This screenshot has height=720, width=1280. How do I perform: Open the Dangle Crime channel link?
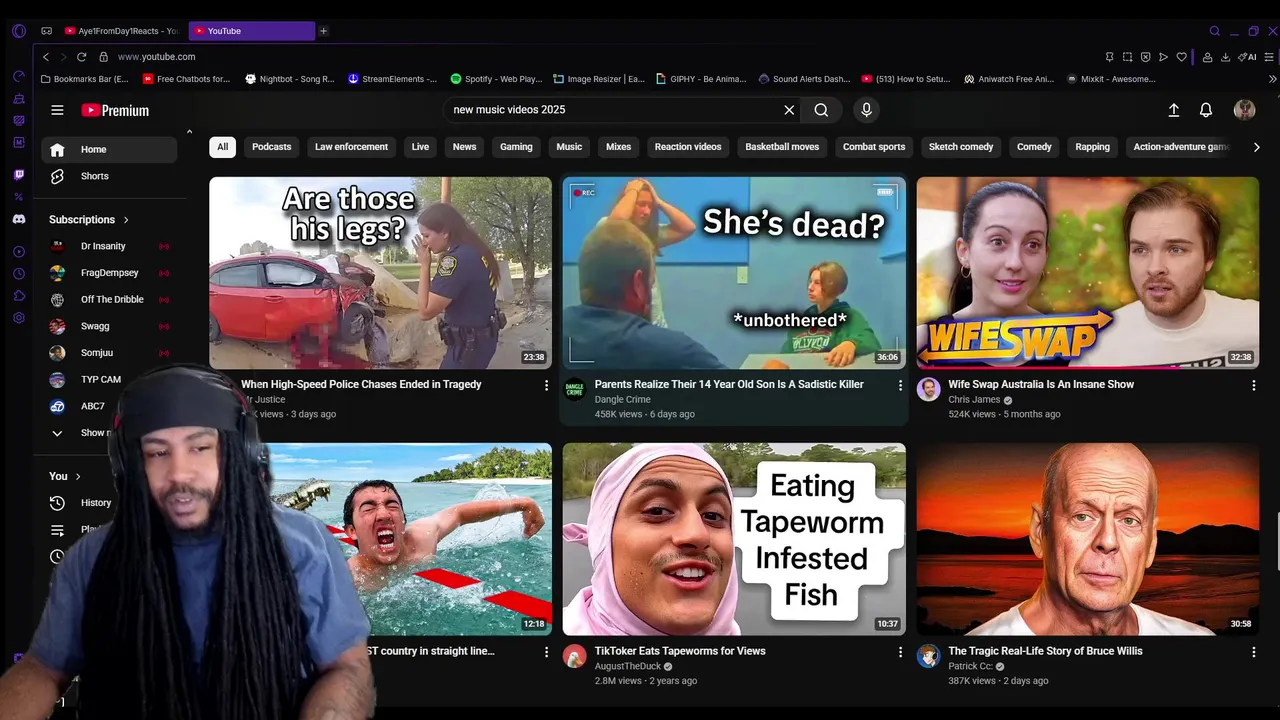pyautogui.click(x=622, y=400)
